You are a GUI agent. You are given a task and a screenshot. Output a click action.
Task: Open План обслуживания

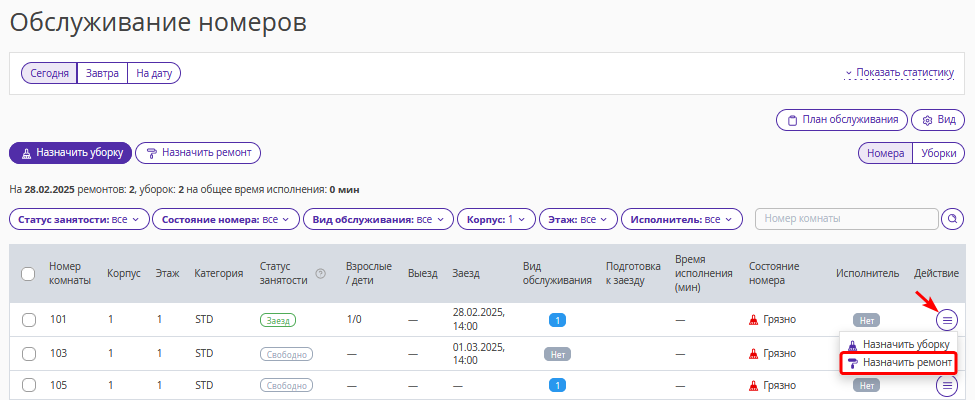pyautogui.click(x=842, y=120)
